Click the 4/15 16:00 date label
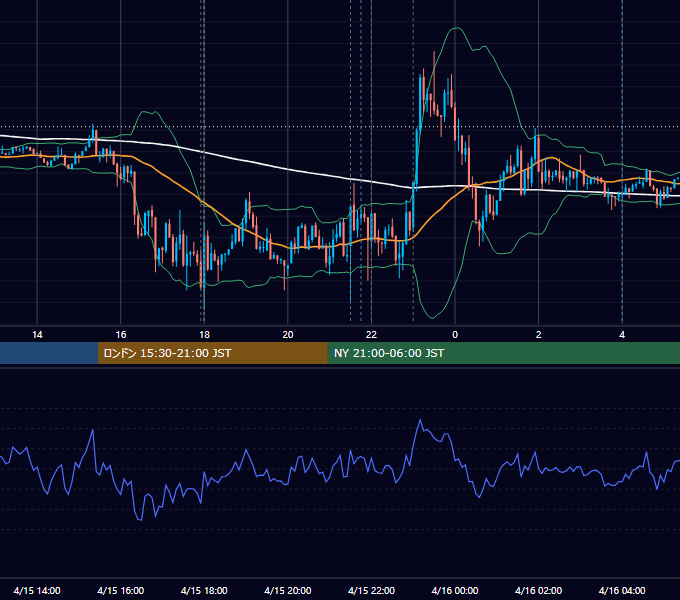680x600 pixels. pyautogui.click(x=121, y=590)
